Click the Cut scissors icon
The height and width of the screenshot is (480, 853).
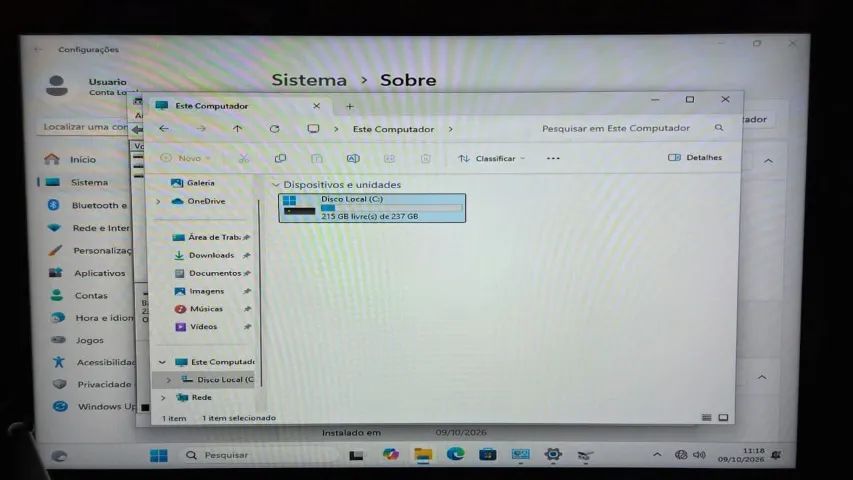(x=244, y=158)
